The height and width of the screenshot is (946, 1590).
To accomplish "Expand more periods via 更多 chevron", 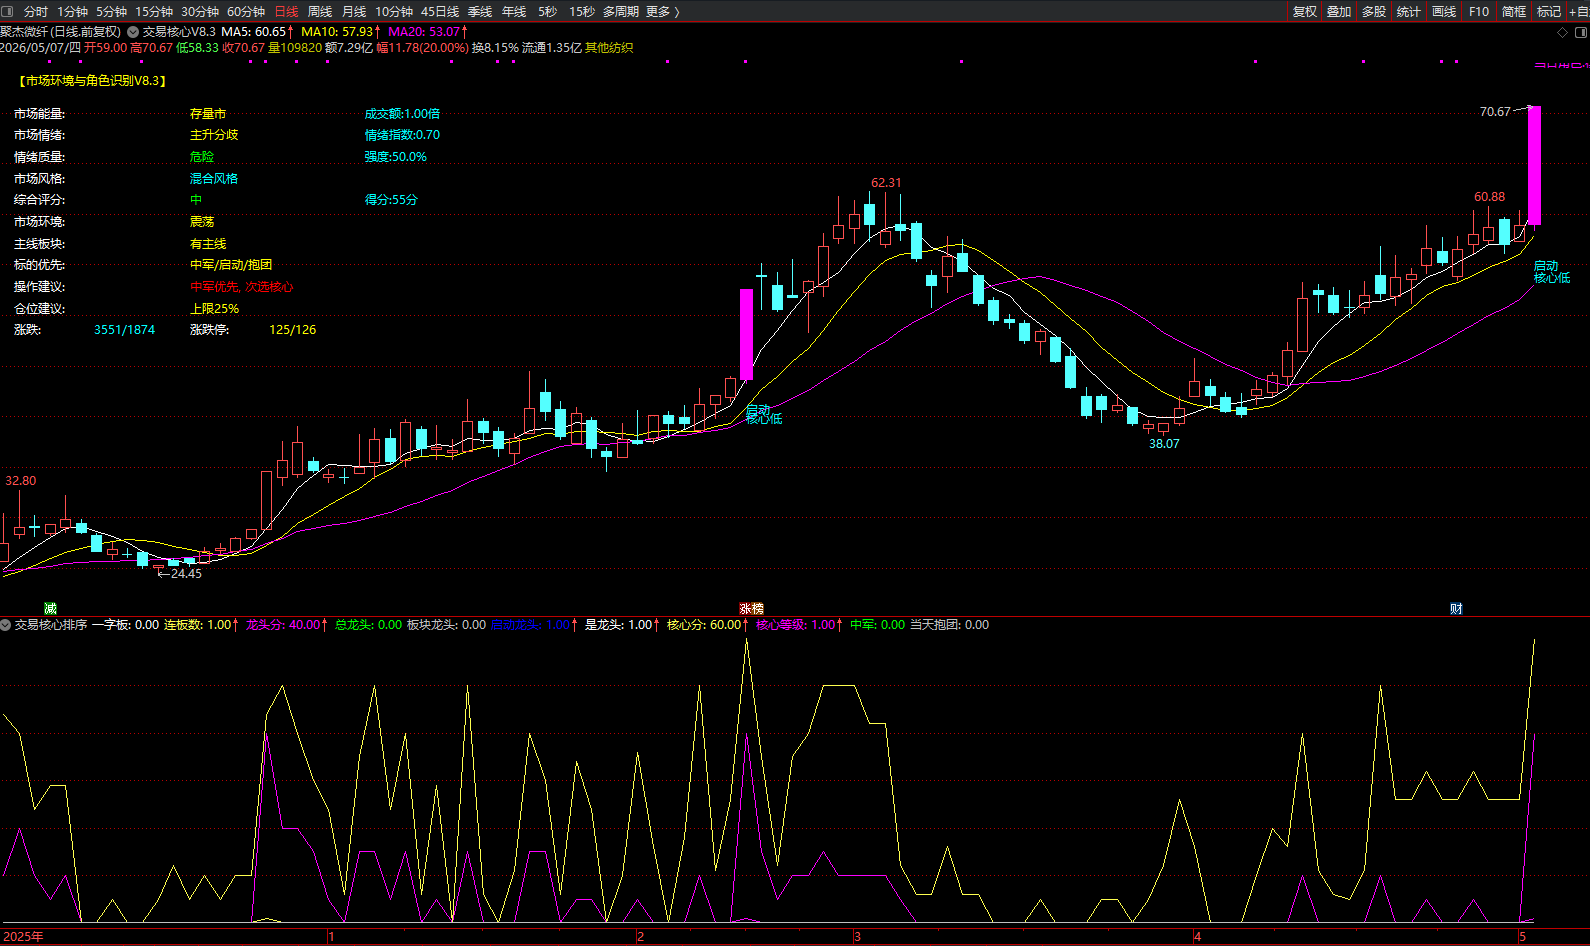I will [663, 11].
